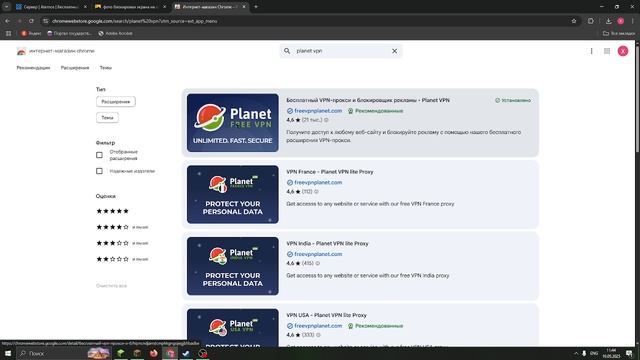Select the Расширения type filter chip
Viewport: 640px width, 360px height.
(x=116, y=102)
